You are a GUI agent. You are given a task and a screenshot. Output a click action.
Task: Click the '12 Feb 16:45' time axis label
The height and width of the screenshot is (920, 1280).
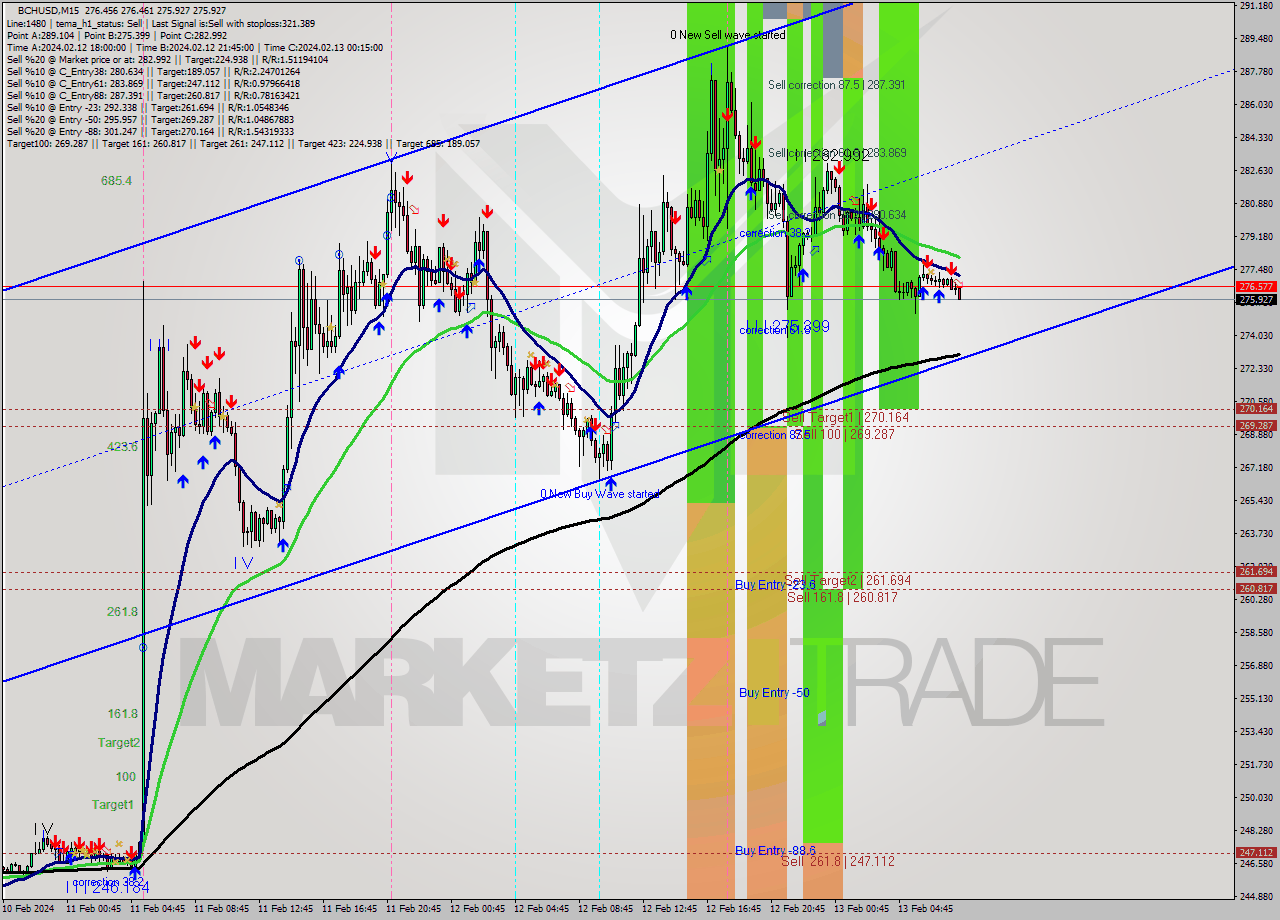732,909
